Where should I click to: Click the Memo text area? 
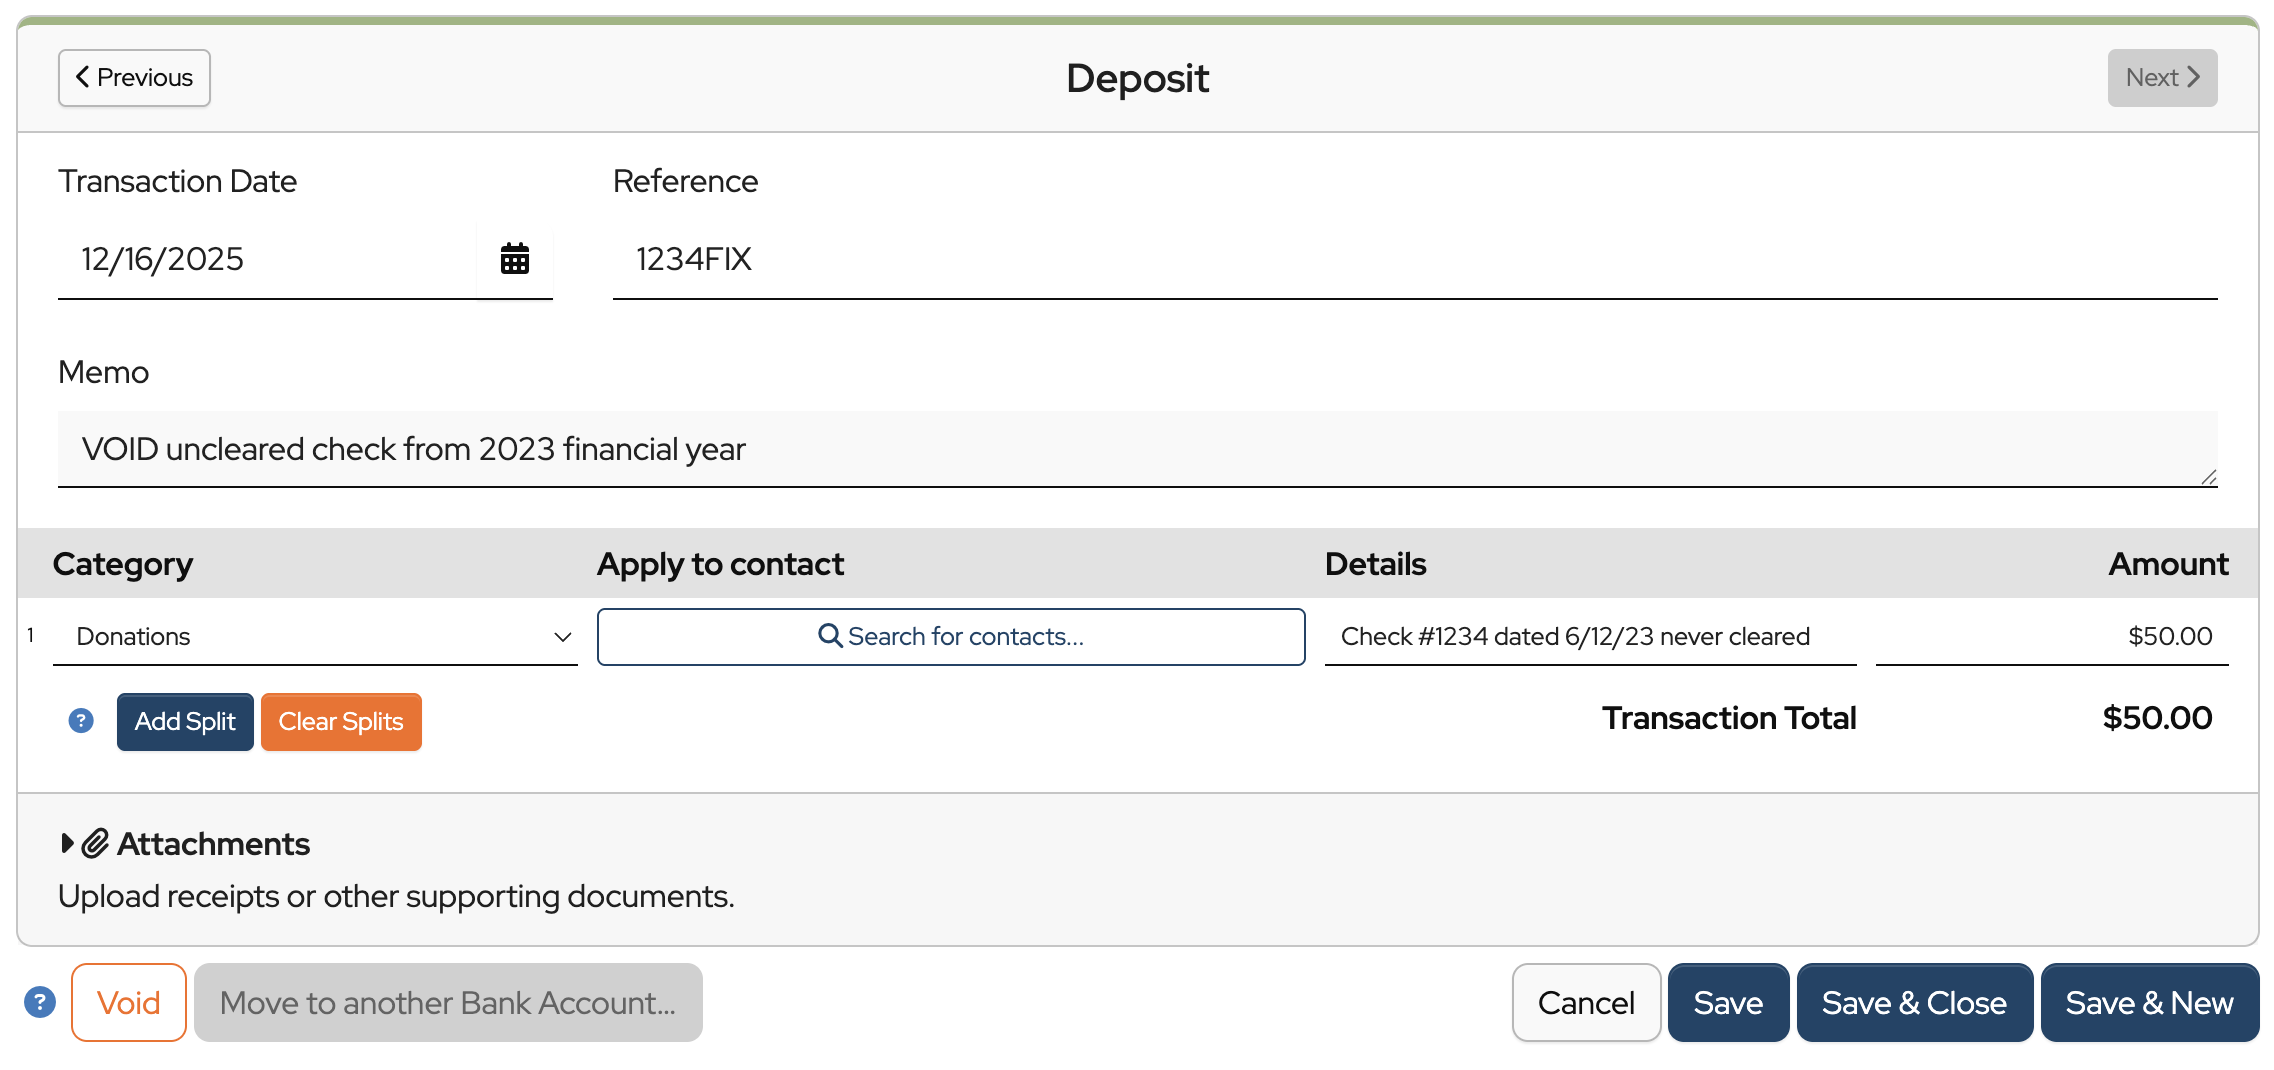point(1136,449)
